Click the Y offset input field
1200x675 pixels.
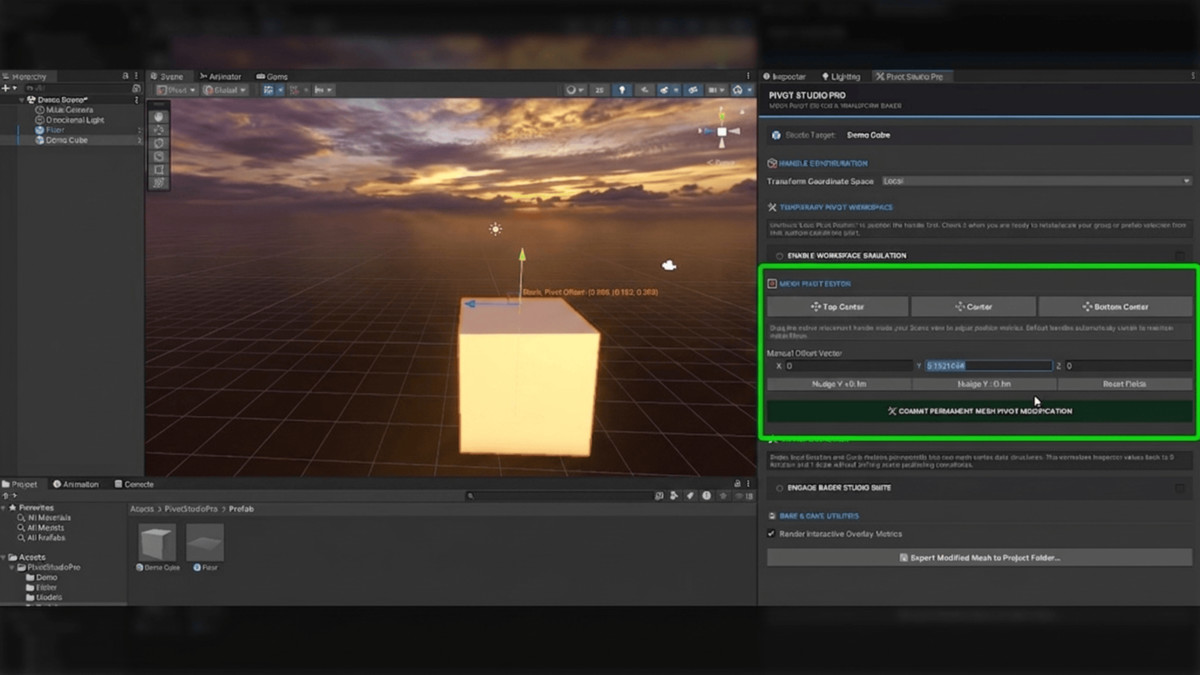pyautogui.click(x=988, y=366)
